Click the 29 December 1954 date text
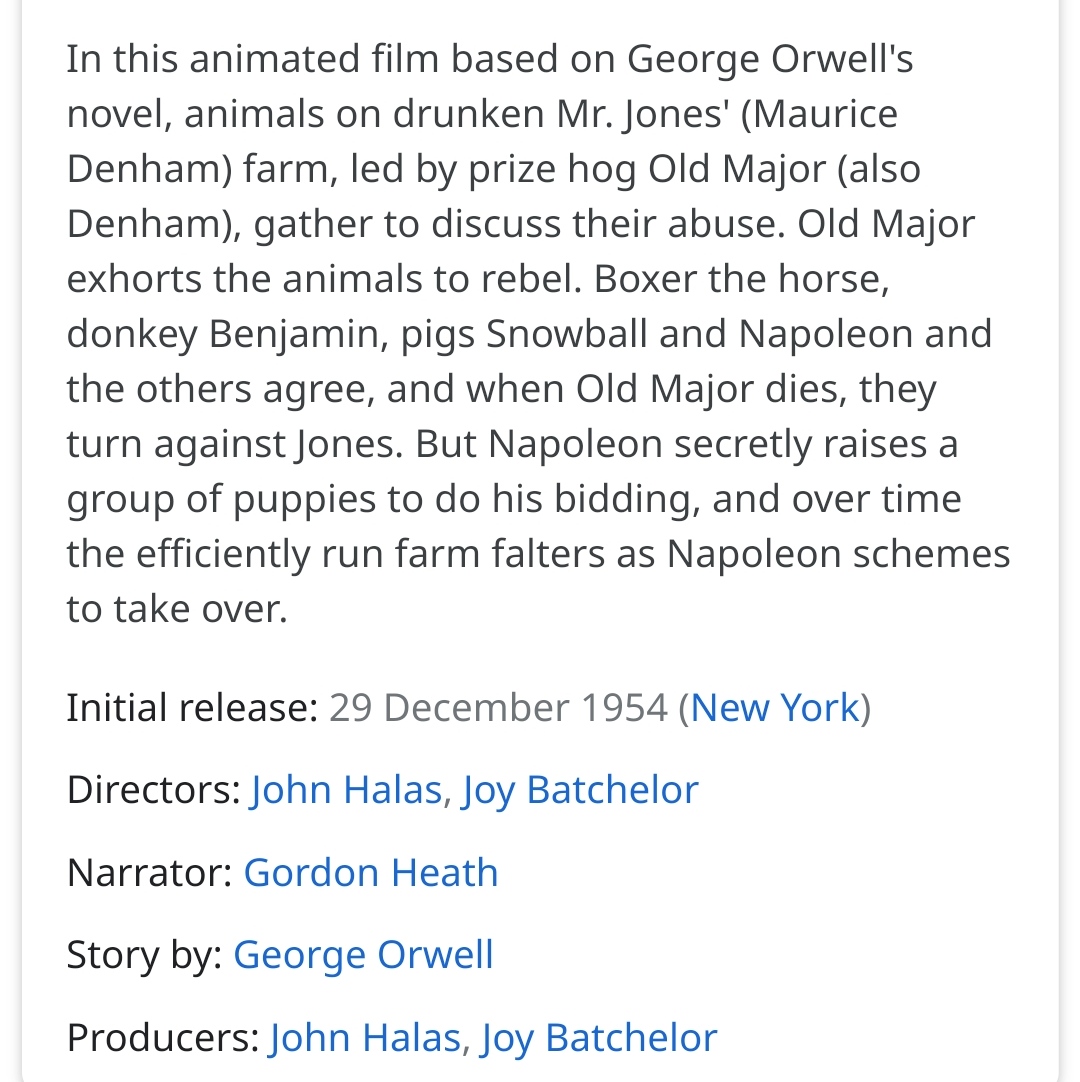Image resolution: width=1080 pixels, height=1082 pixels. (x=498, y=708)
